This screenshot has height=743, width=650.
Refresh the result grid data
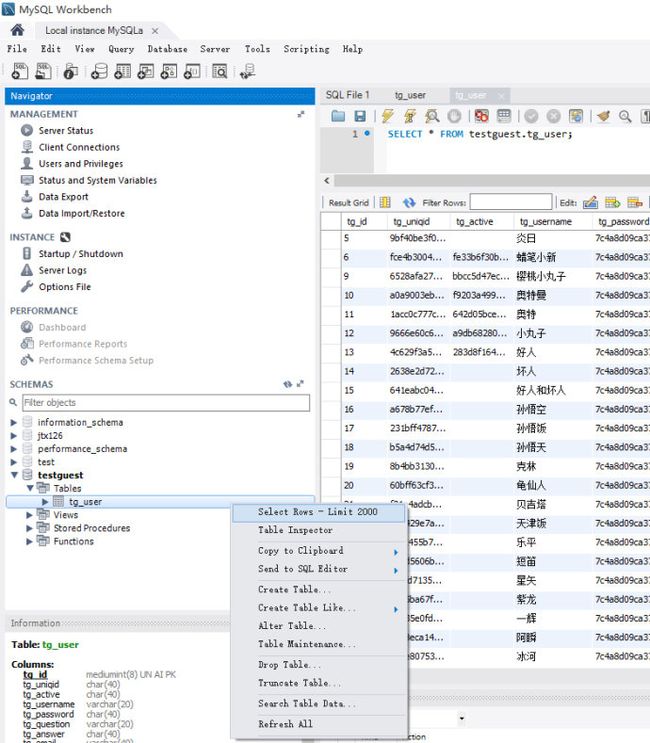pyautogui.click(x=409, y=203)
